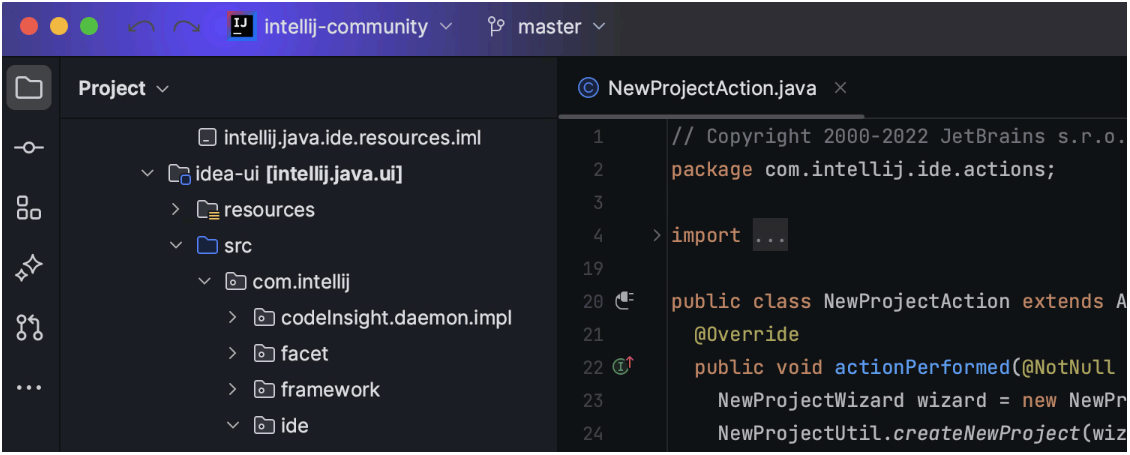Image resolution: width=1130 pixels, height=455 pixels.
Task: Open the intellij-community project dropdown
Action: [345, 27]
